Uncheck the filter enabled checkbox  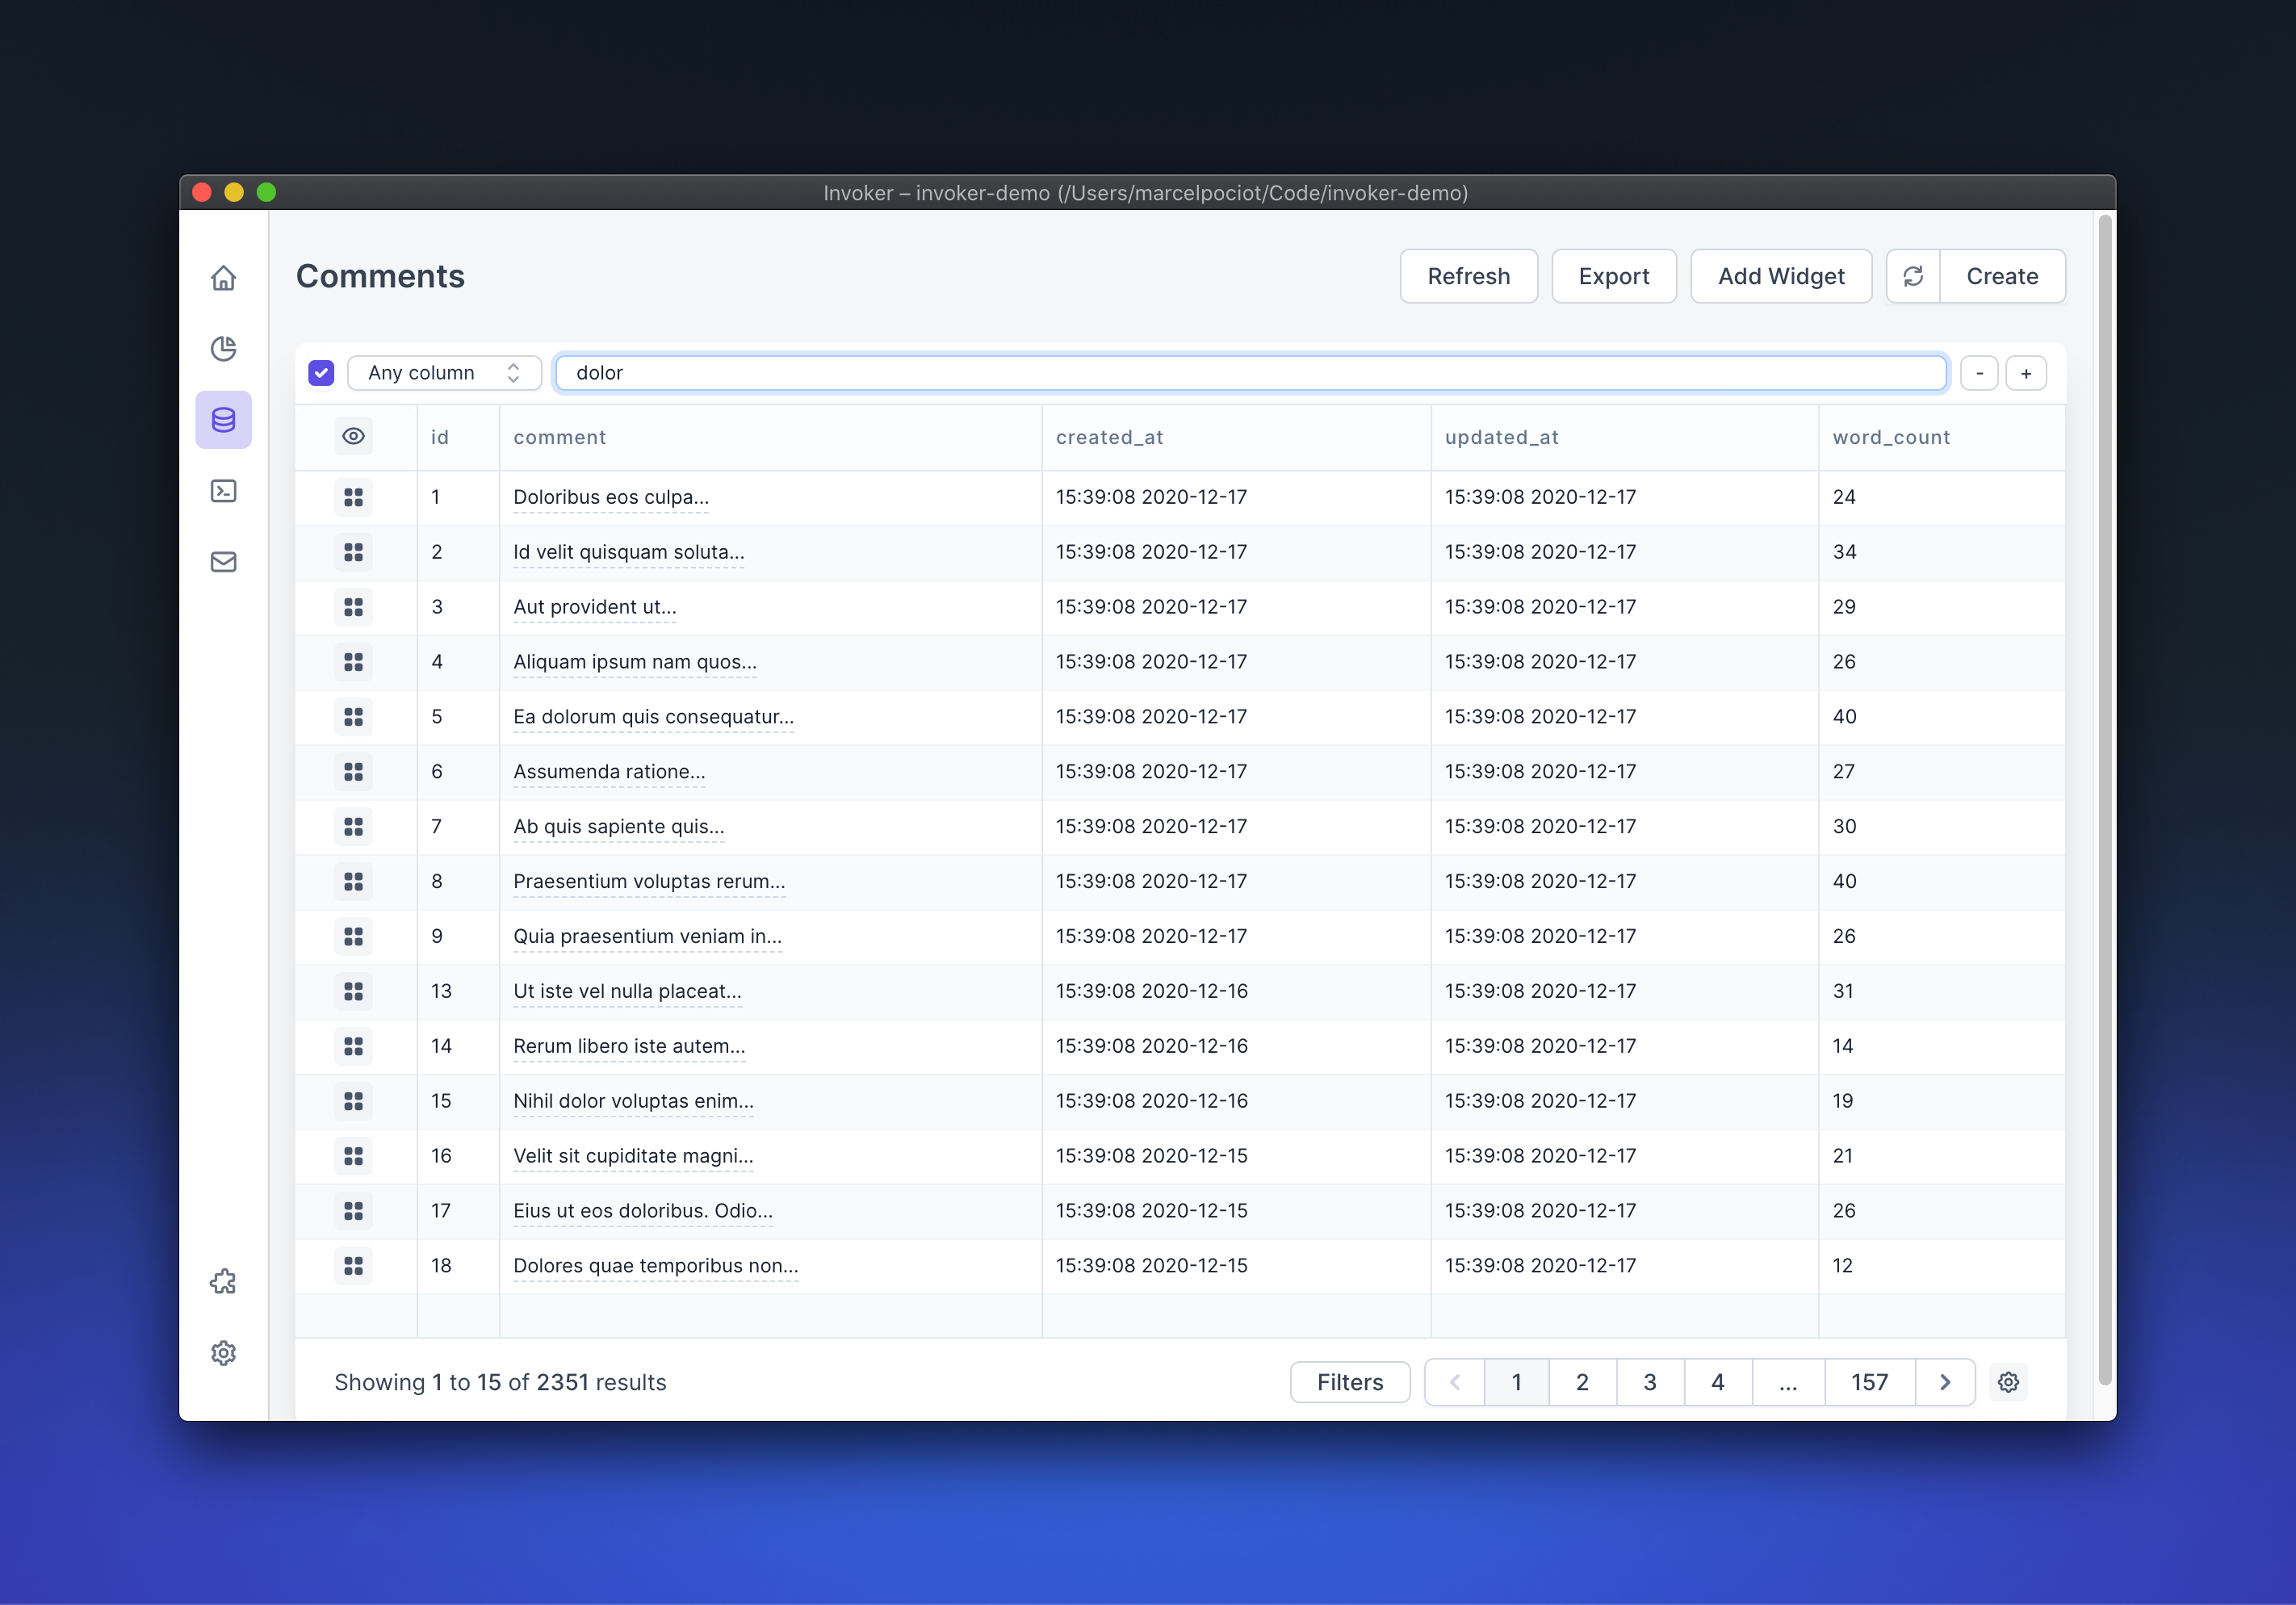321,373
